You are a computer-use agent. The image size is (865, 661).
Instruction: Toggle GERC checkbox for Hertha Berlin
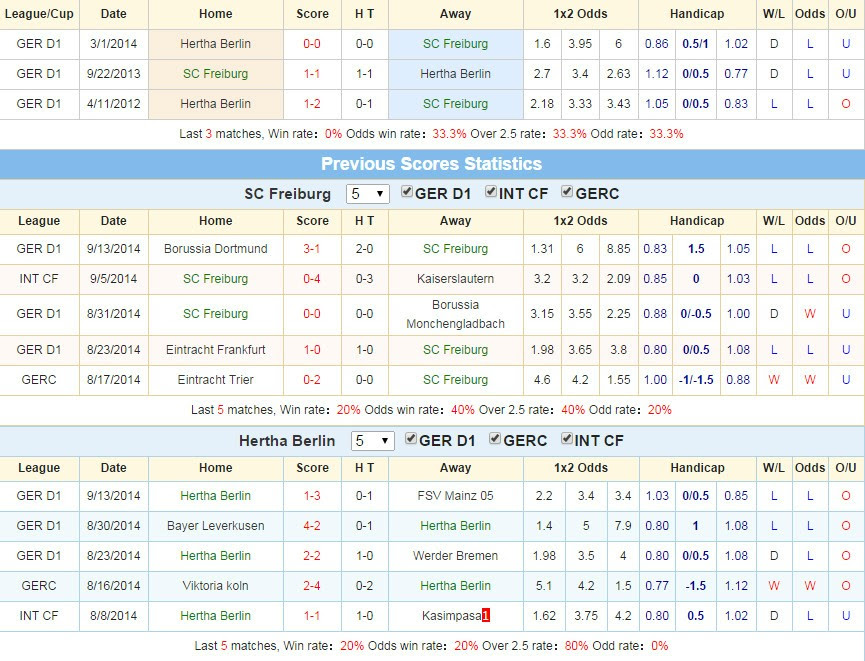pos(495,439)
